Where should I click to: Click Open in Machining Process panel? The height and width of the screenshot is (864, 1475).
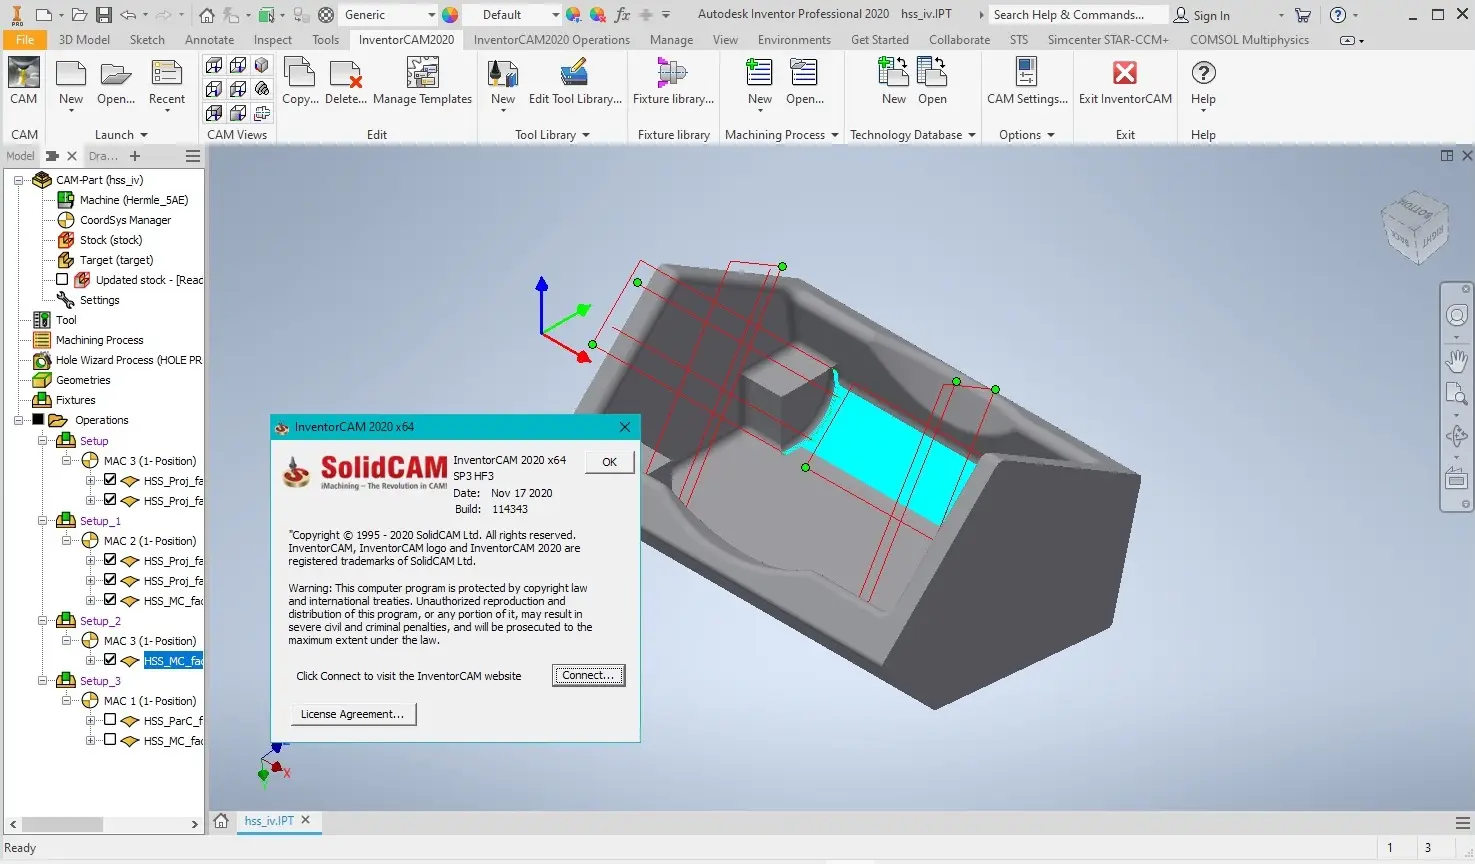[x=805, y=81]
